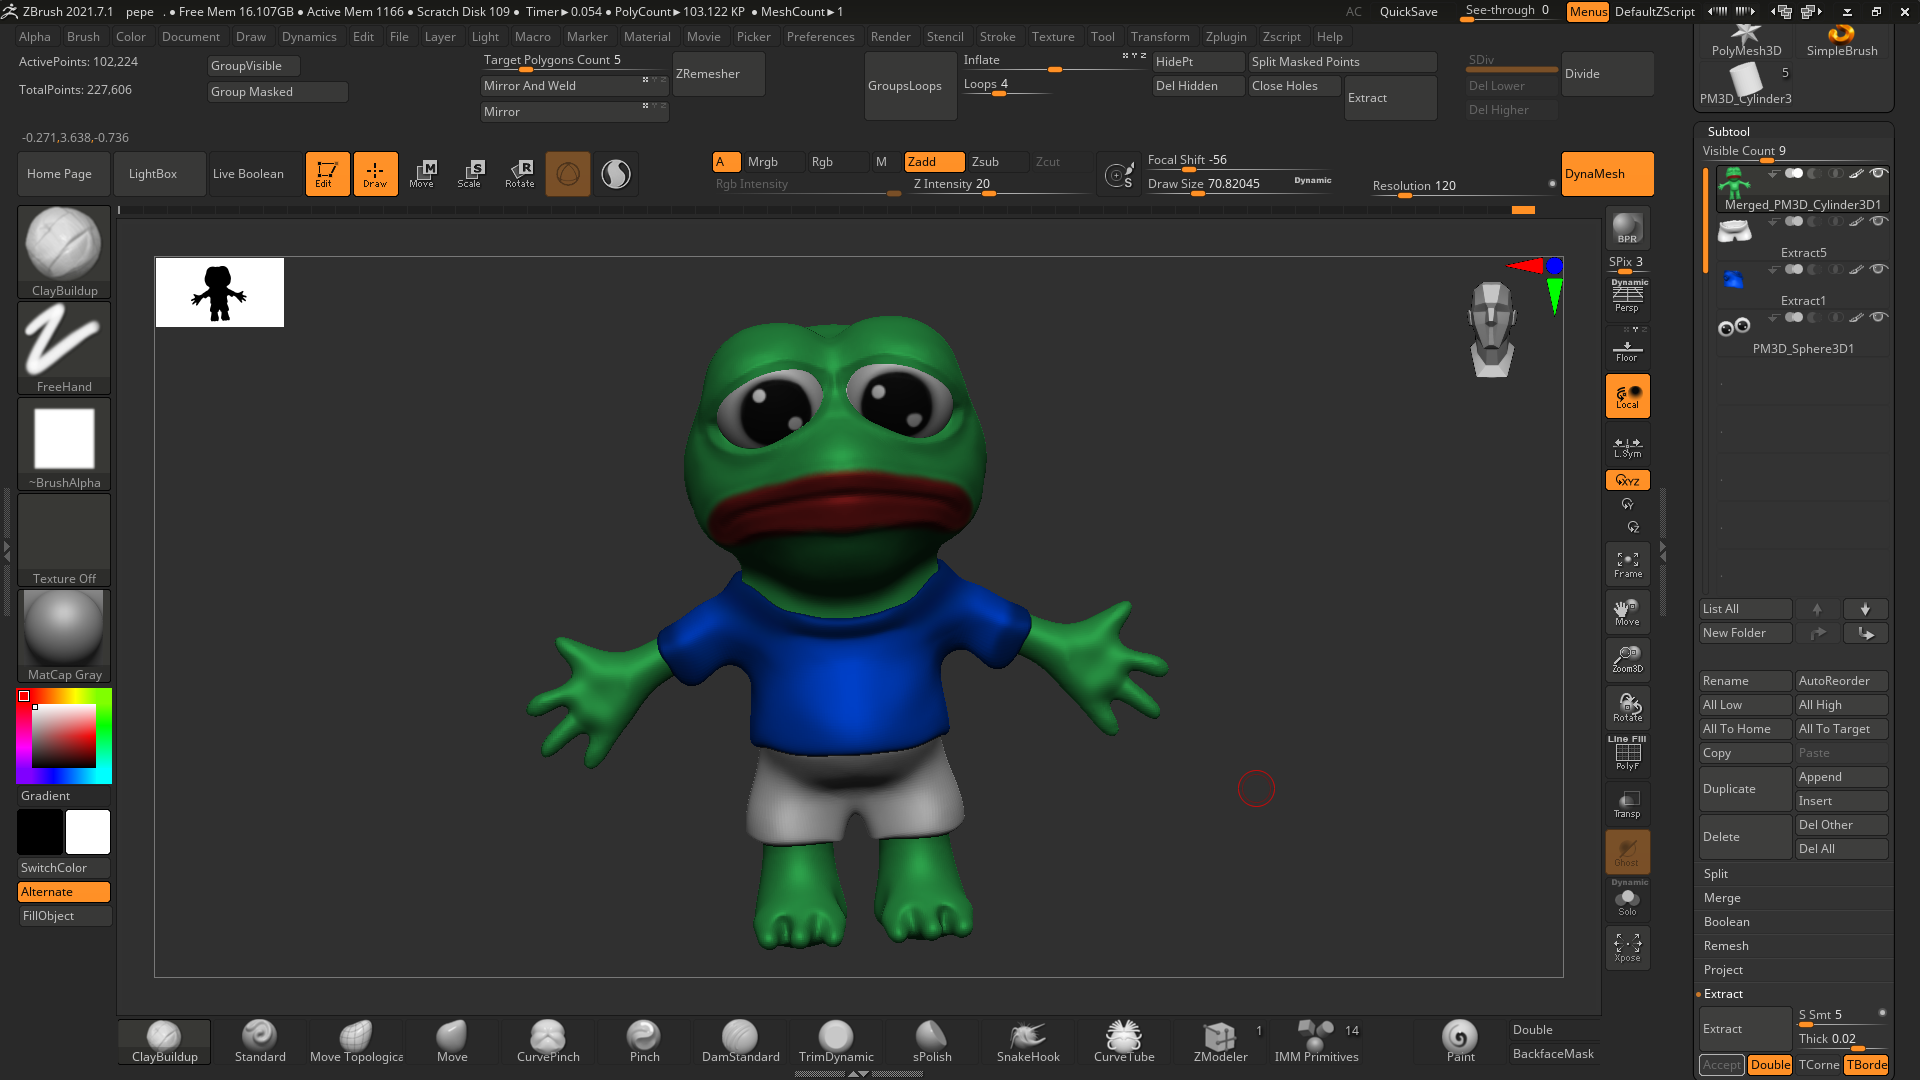Image resolution: width=1920 pixels, height=1080 pixels.
Task: Toggle Solo mode
Action: 1627,900
